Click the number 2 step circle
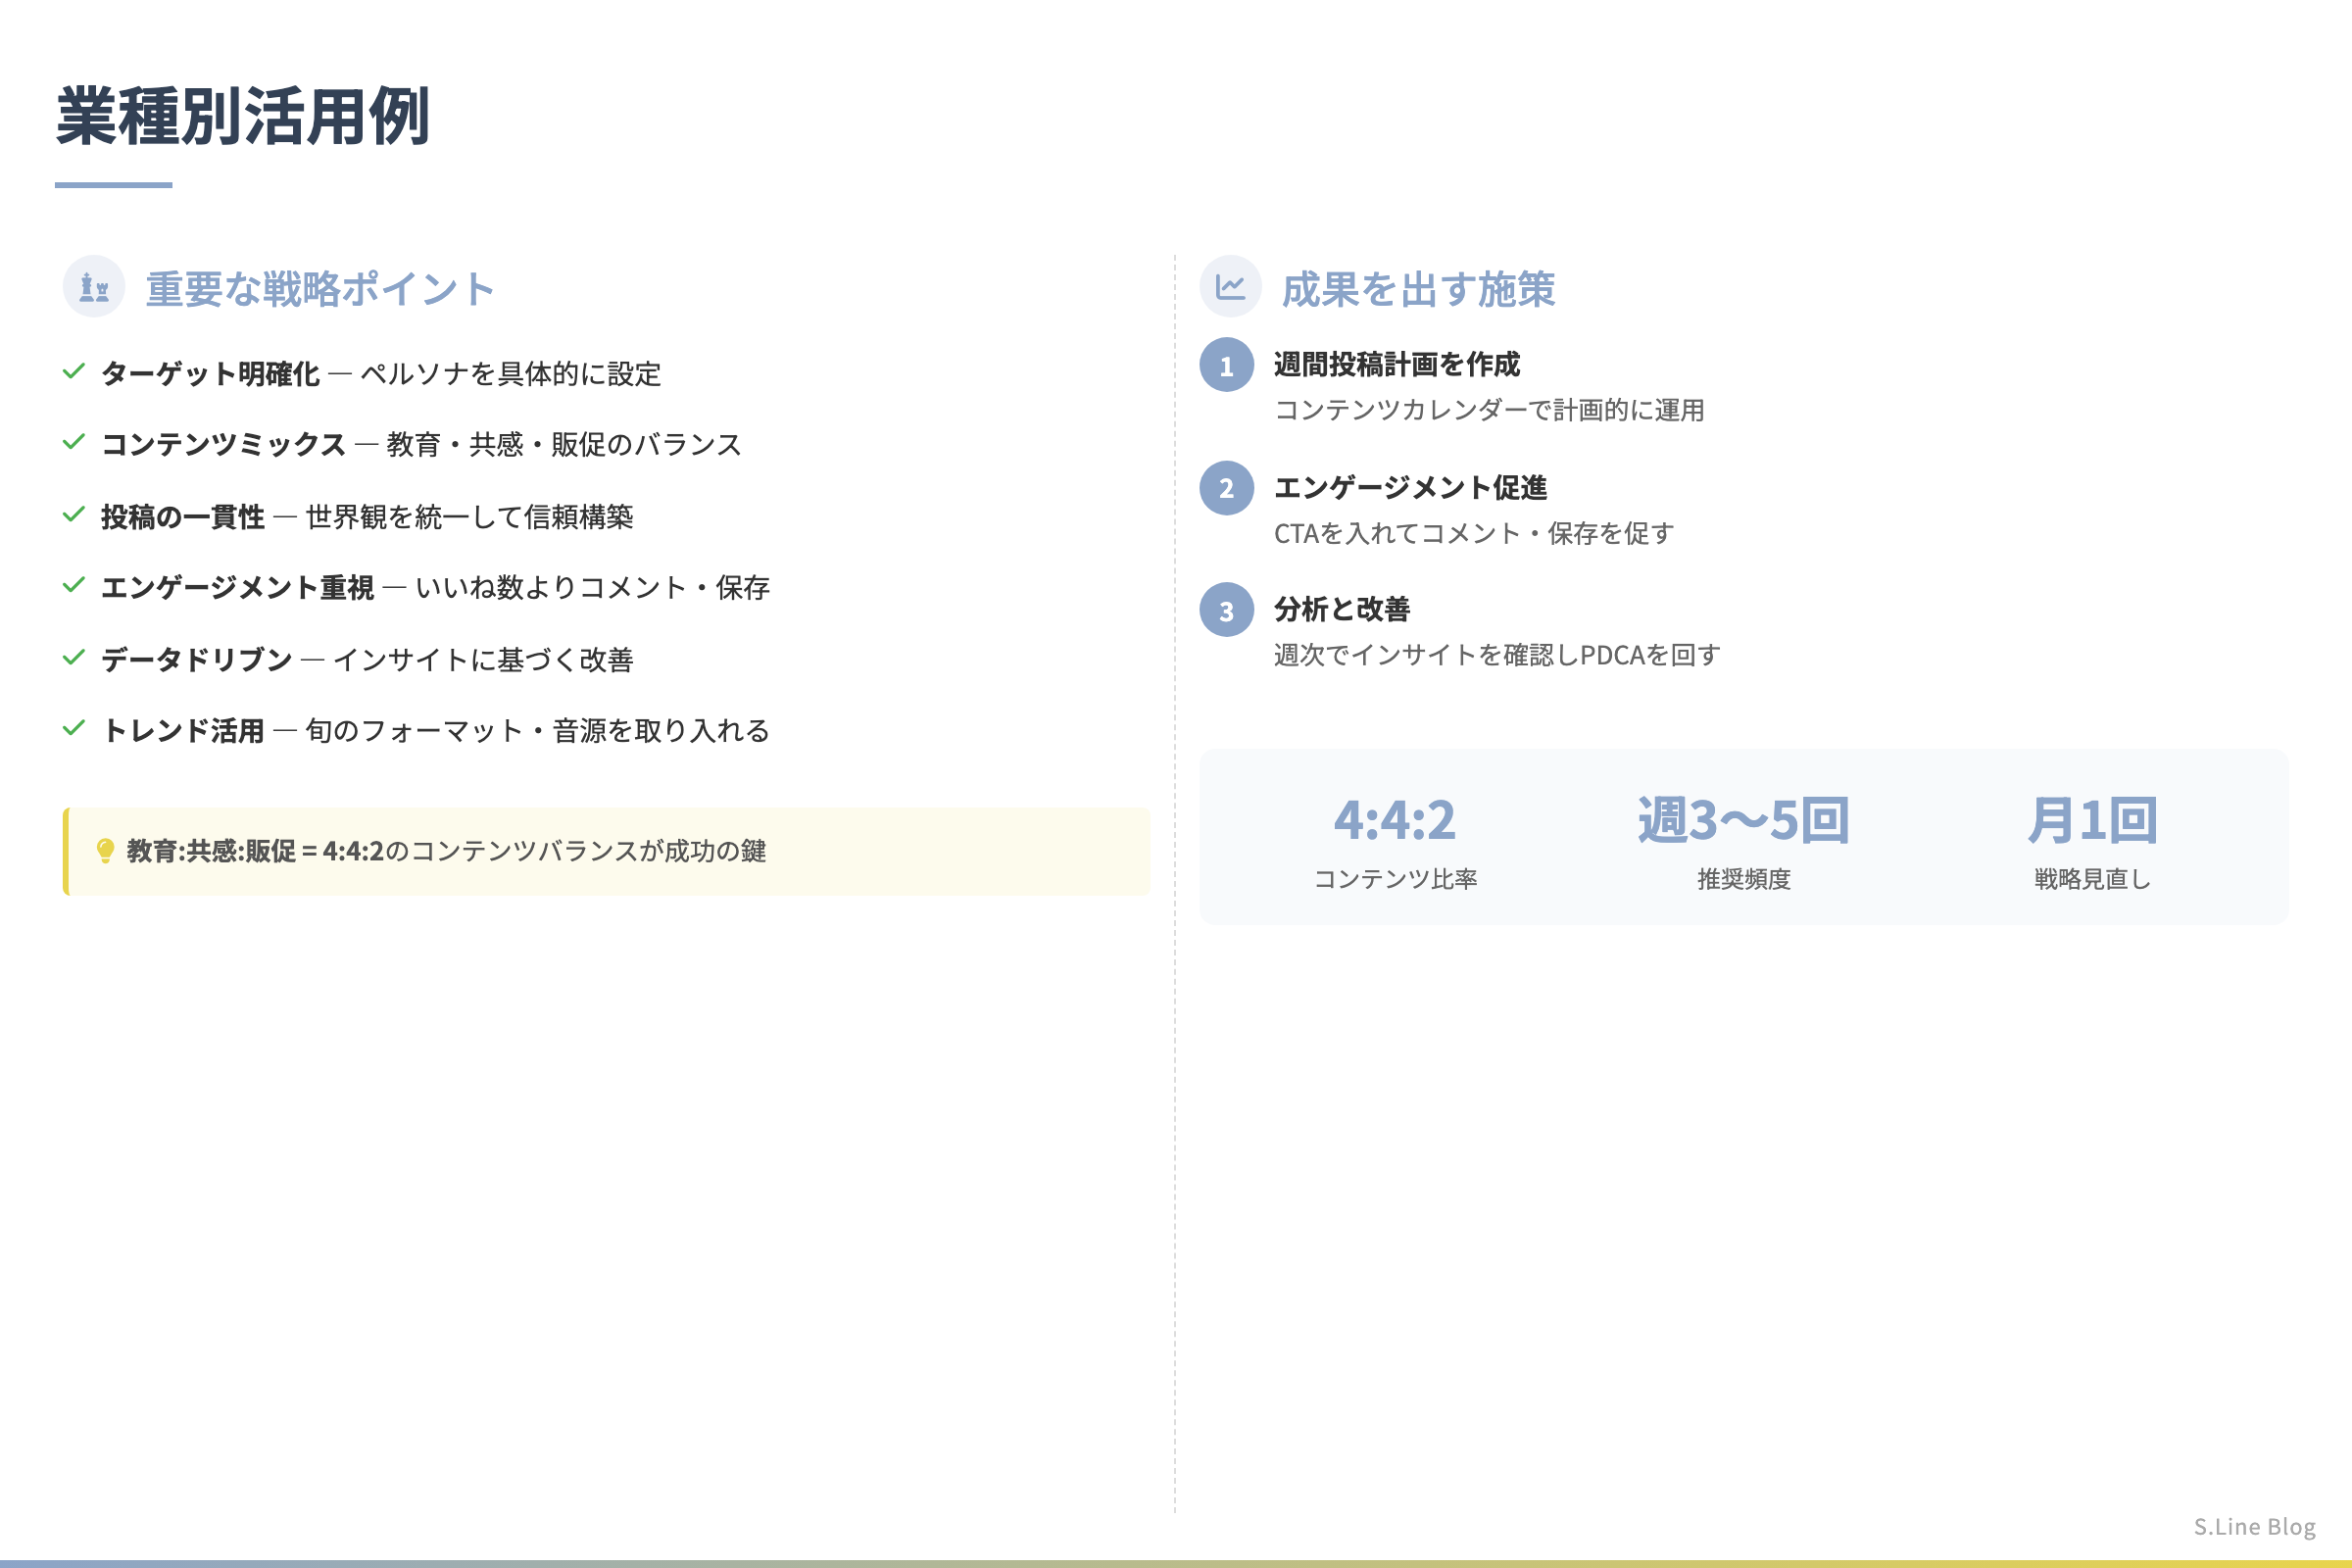 click(x=1227, y=488)
